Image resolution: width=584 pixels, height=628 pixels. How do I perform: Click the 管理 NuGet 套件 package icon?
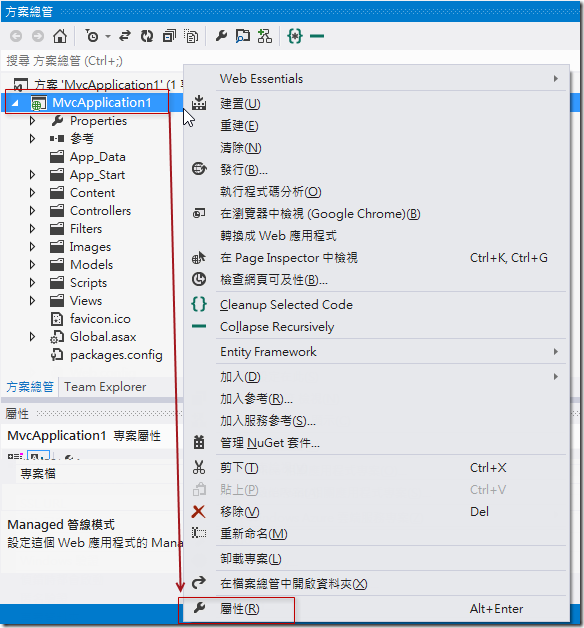(x=199, y=443)
